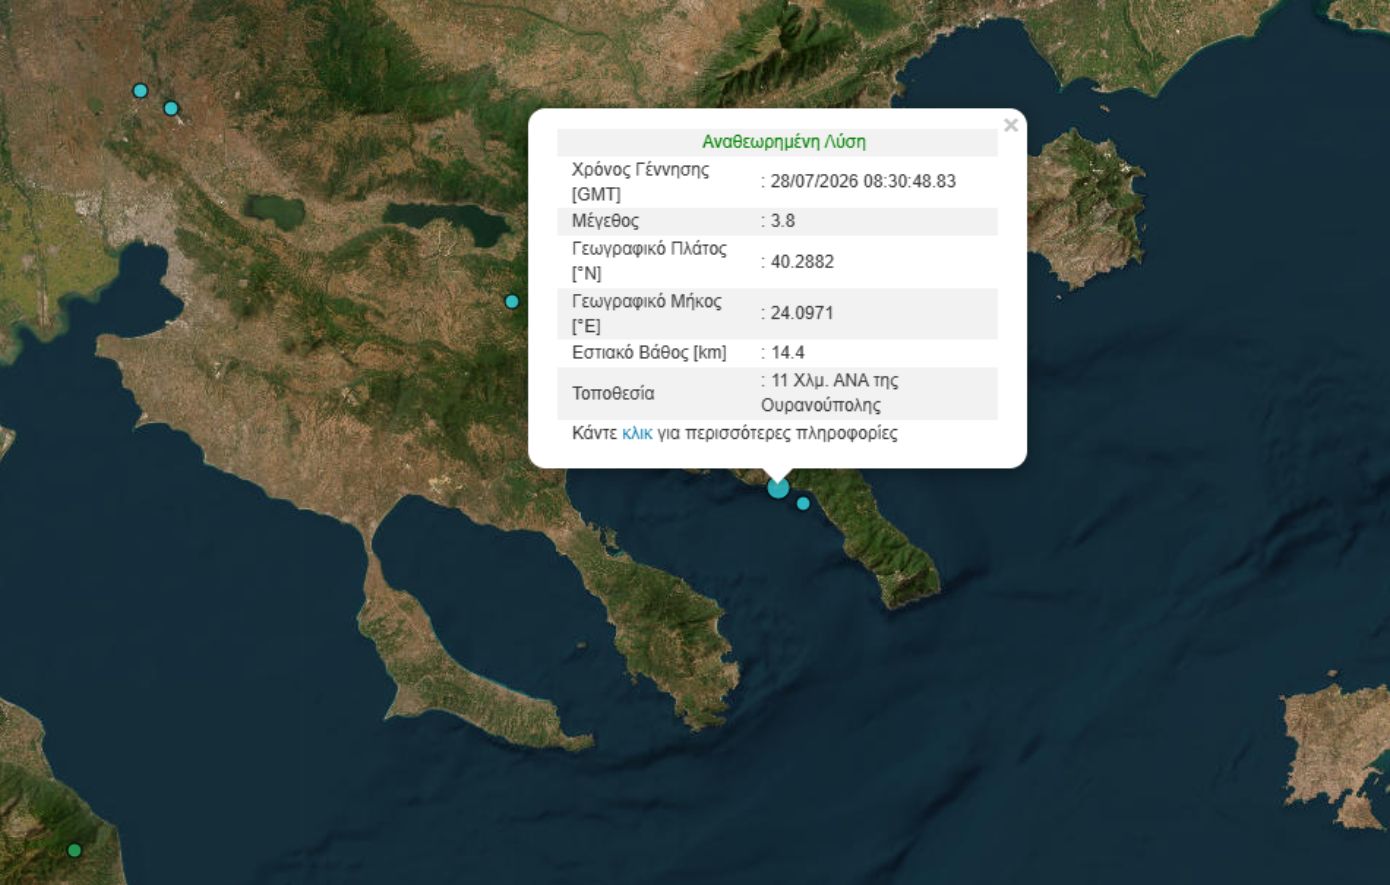The height and width of the screenshot is (885, 1390).
Task: Select the large earthquake marker under the popup
Action: pyautogui.click(x=778, y=488)
